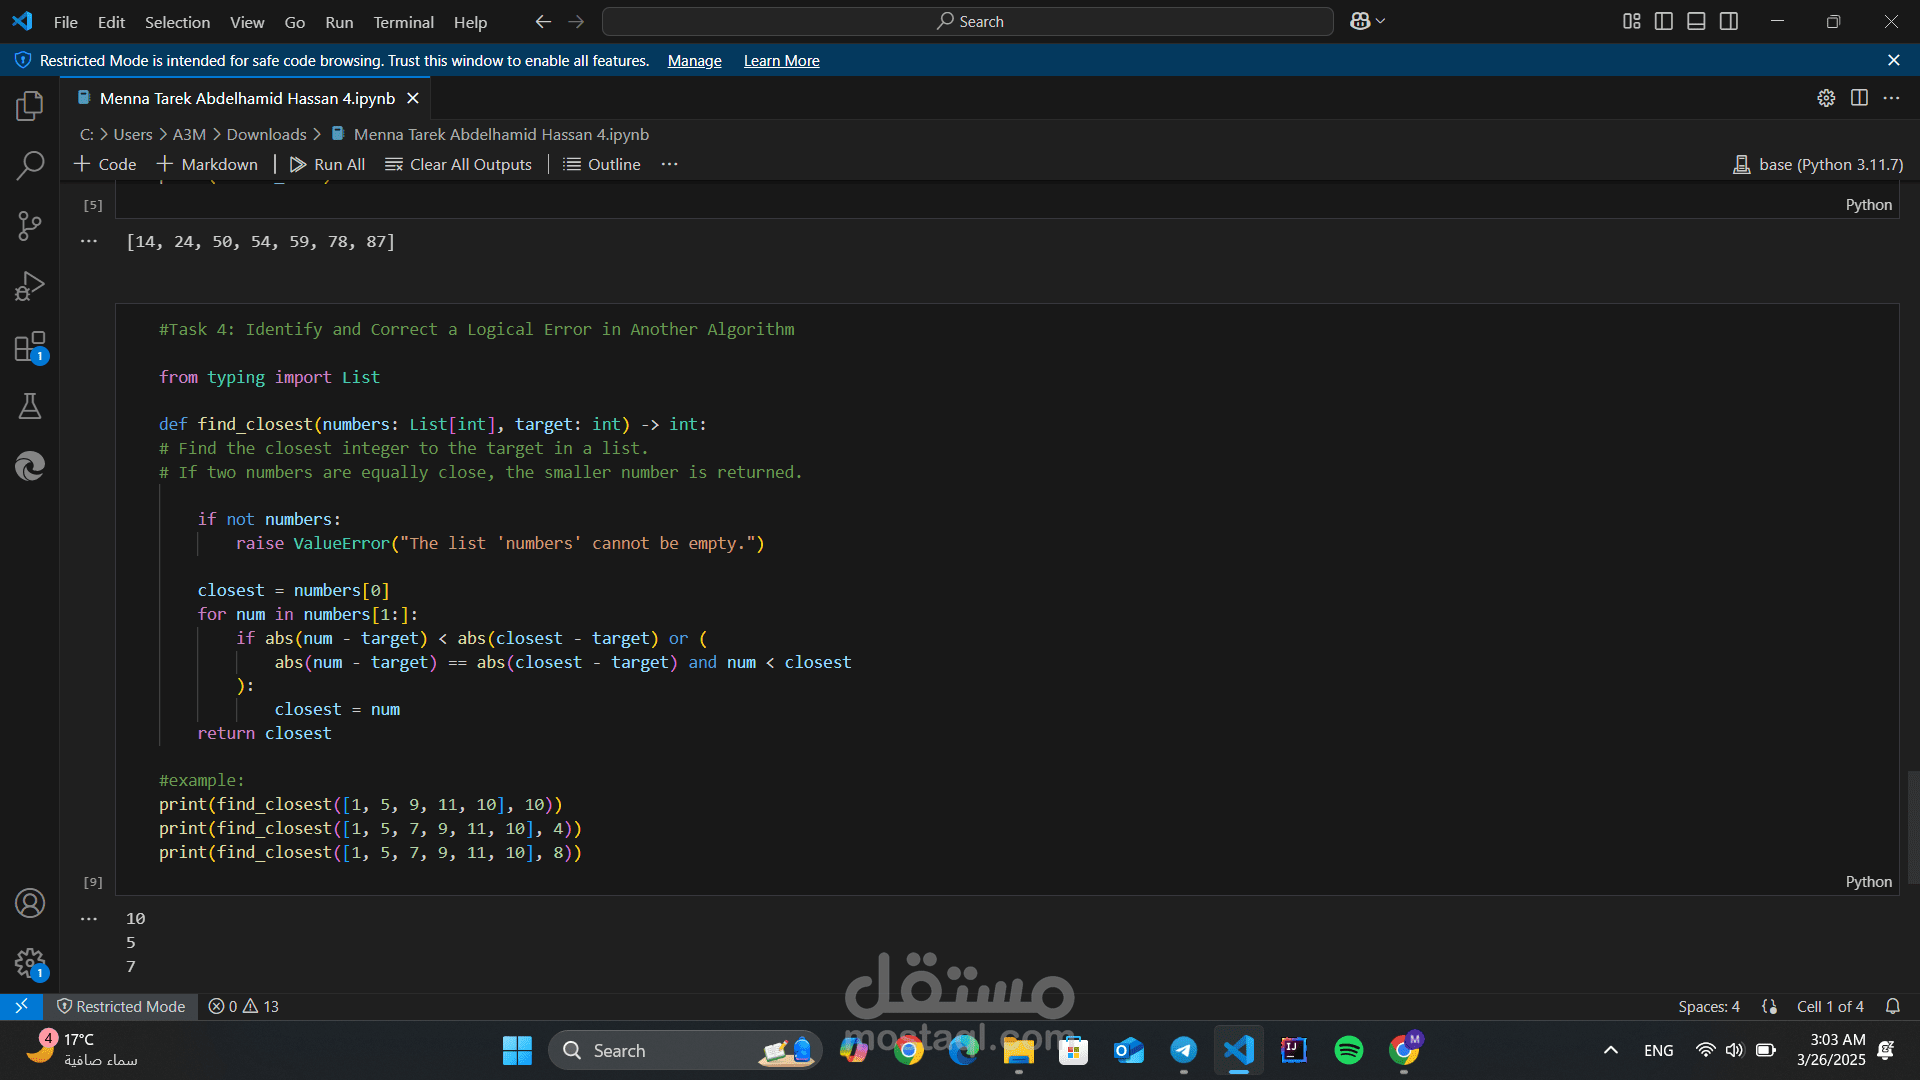The width and height of the screenshot is (1920, 1080).
Task: Open the Testing flask view
Action: tap(30, 406)
